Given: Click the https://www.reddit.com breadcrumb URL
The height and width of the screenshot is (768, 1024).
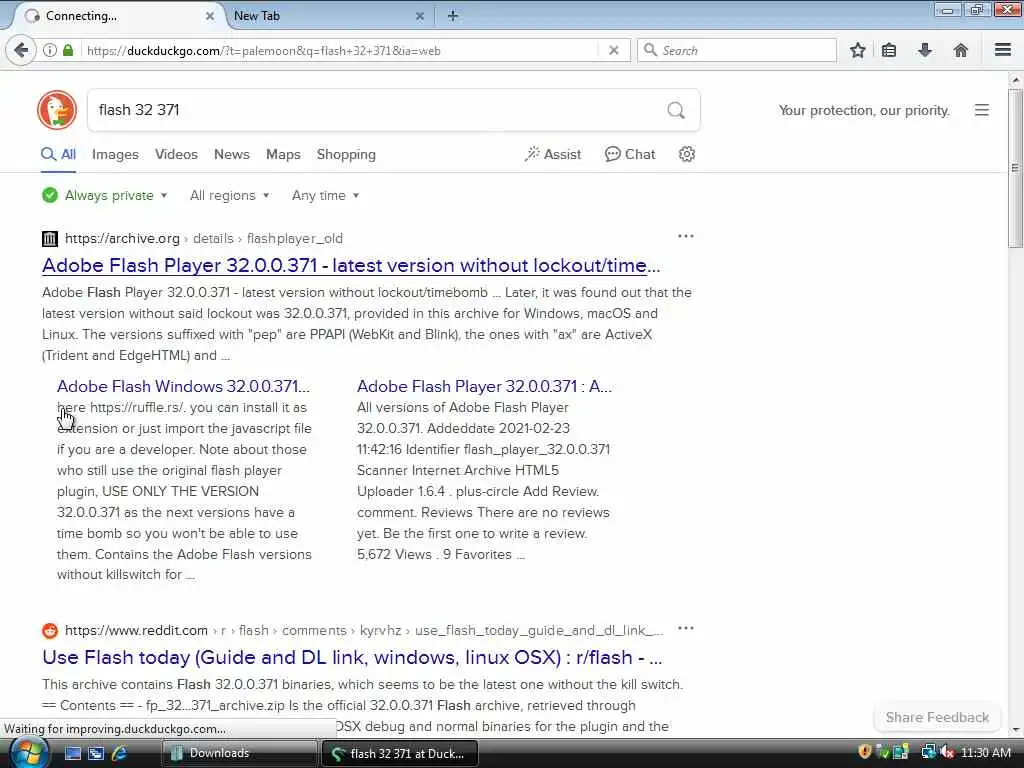Looking at the screenshot, I should click(x=136, y=630).
